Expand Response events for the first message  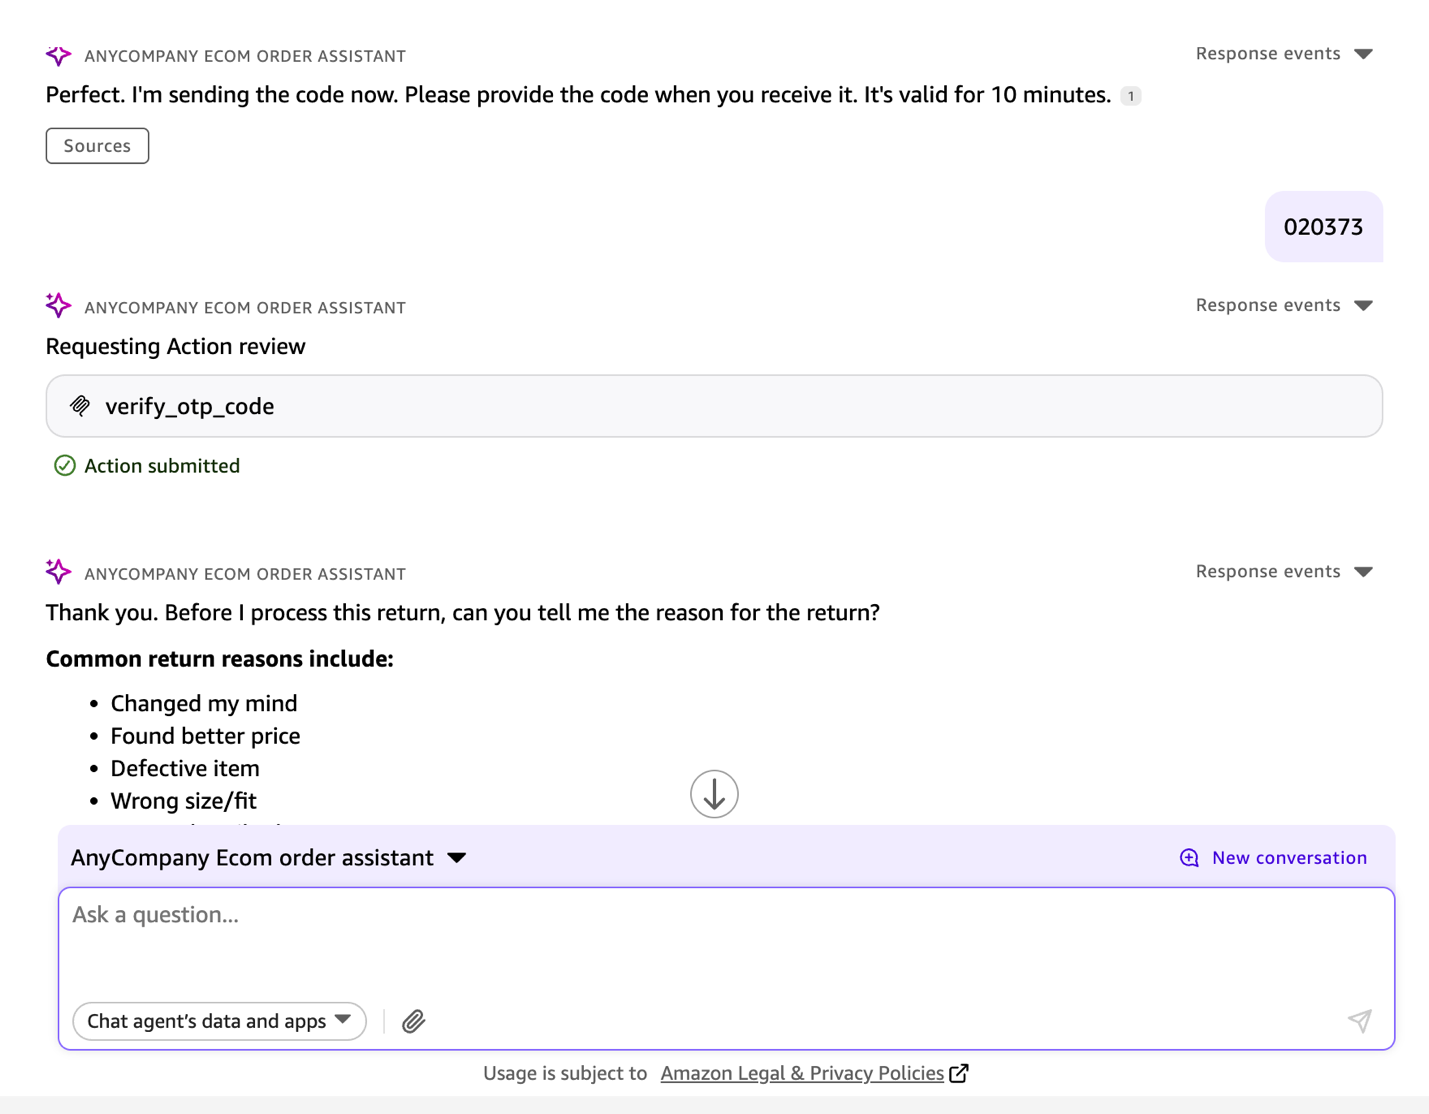tap(1284, 54)
